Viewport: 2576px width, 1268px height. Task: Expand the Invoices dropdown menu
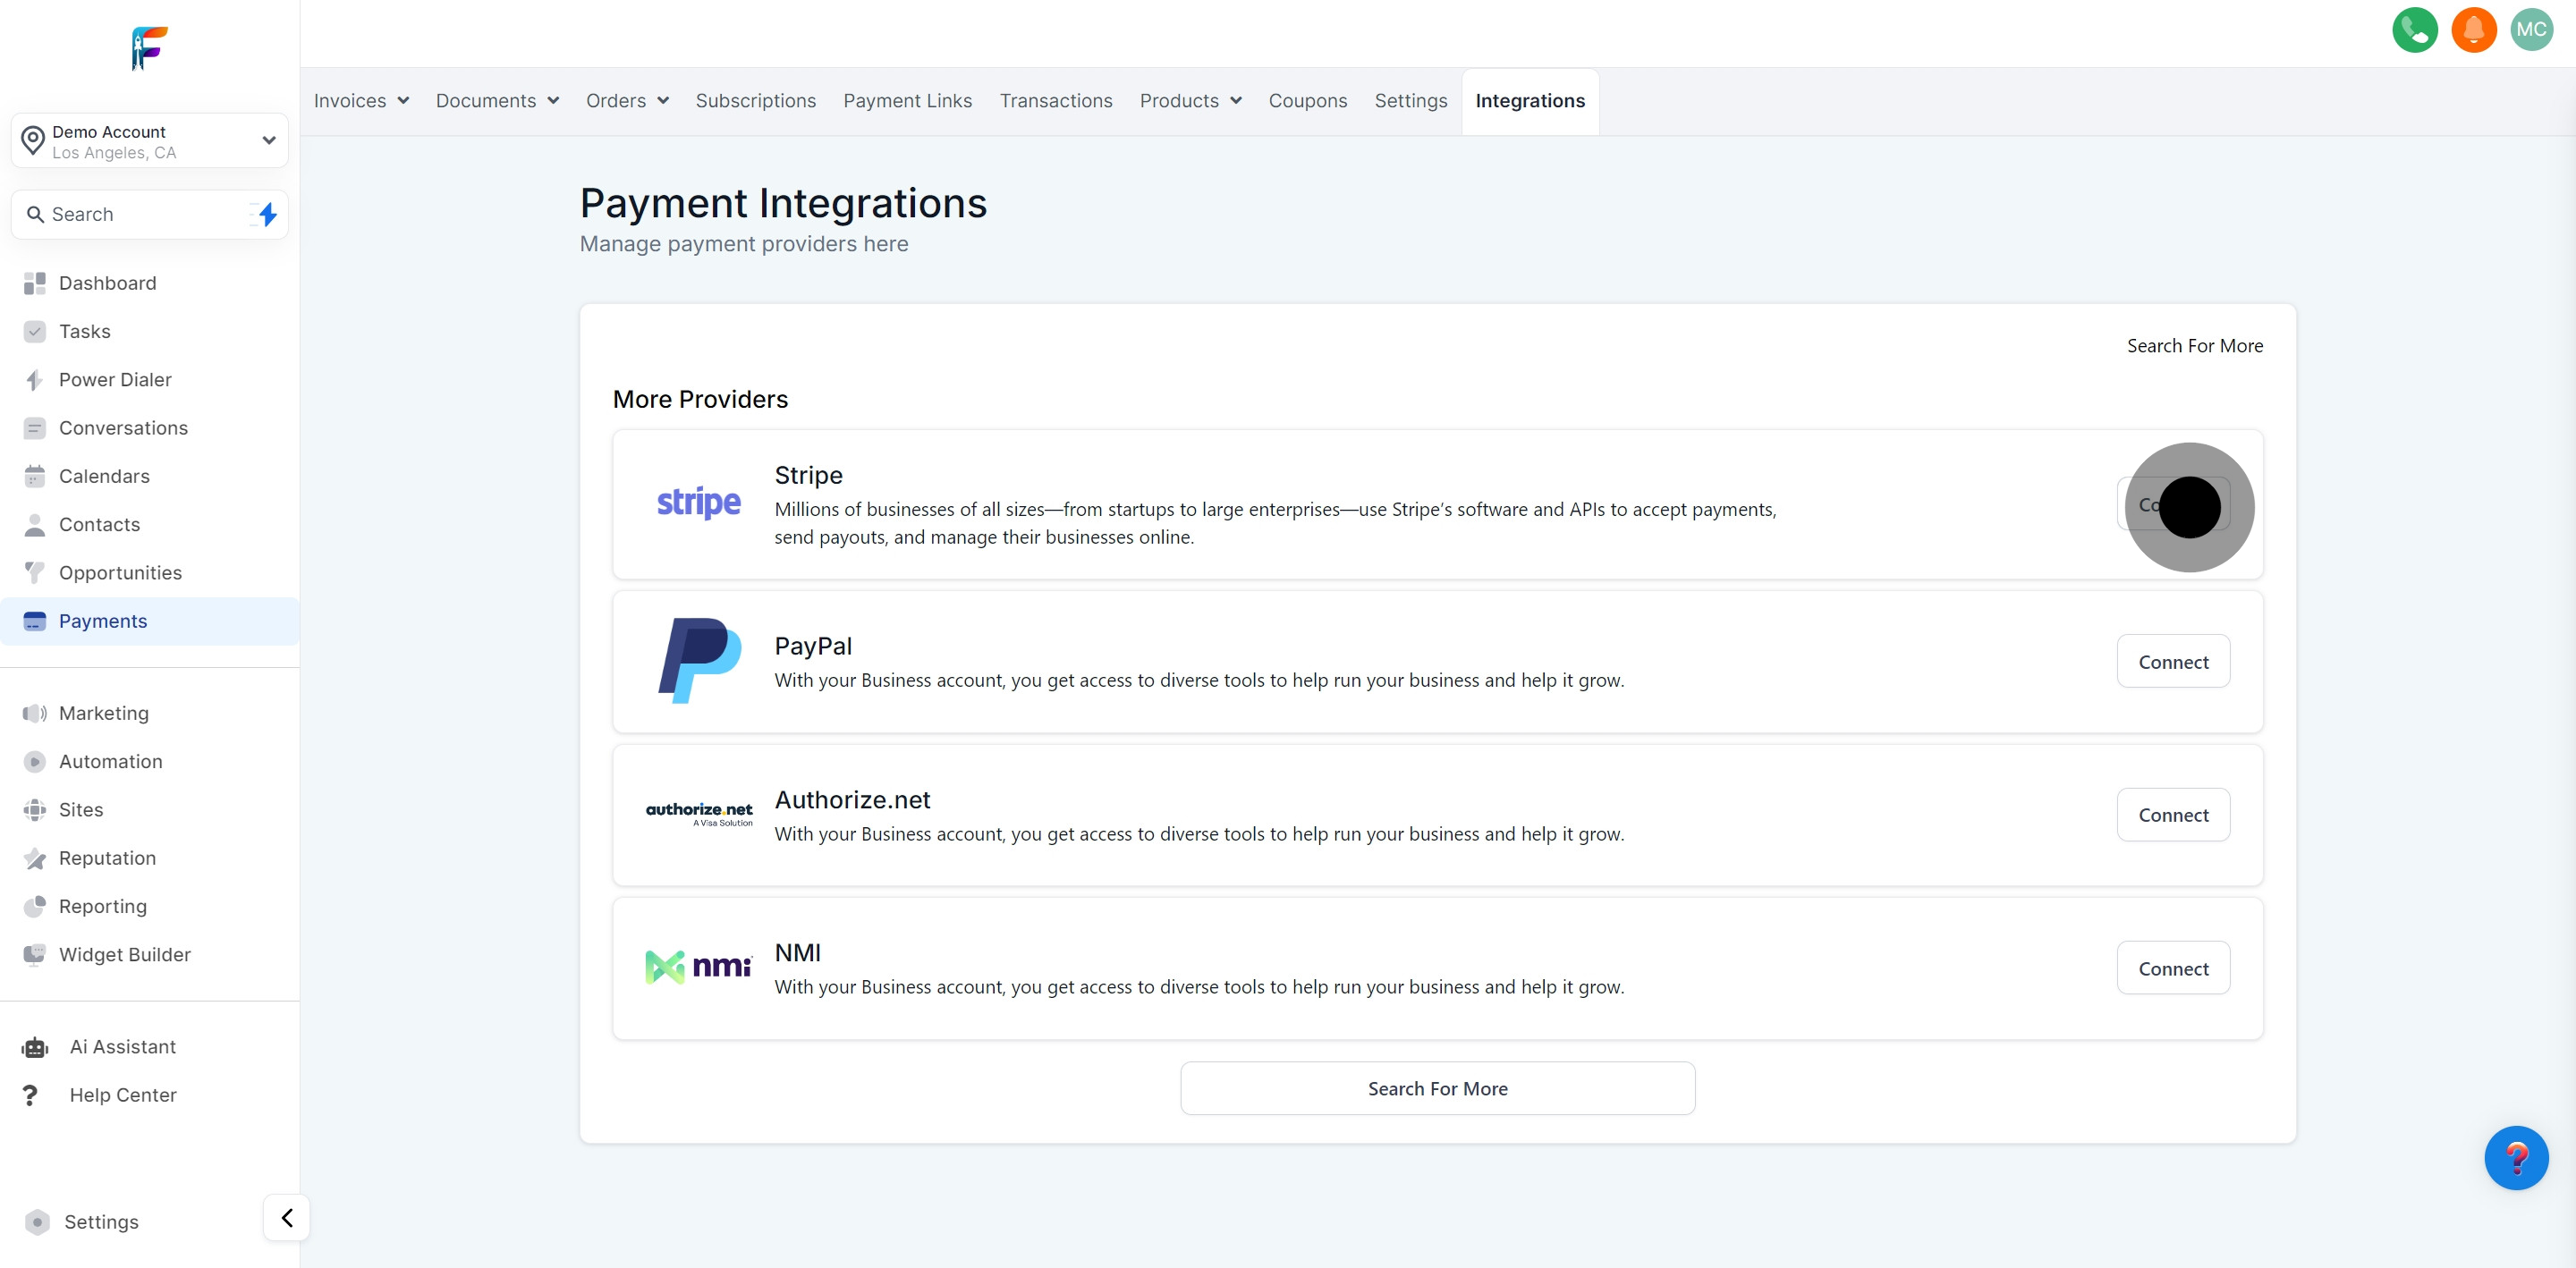click(361, 101)
